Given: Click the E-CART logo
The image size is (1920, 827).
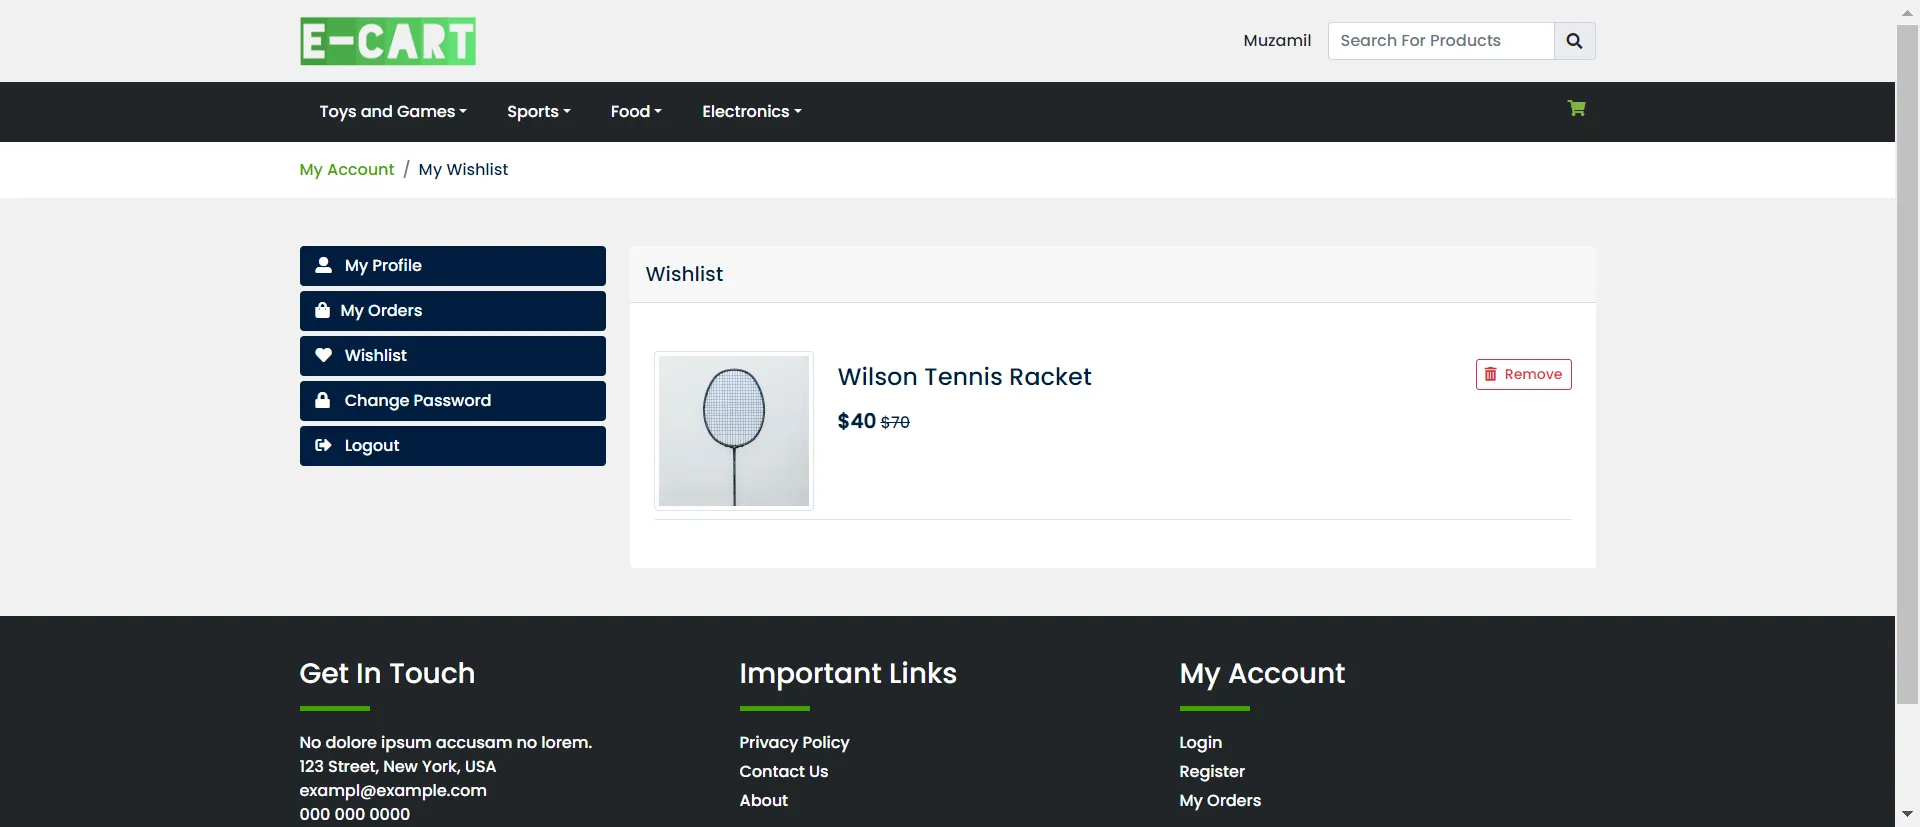Looking at the screenshot, I should (x=388, y=41).
